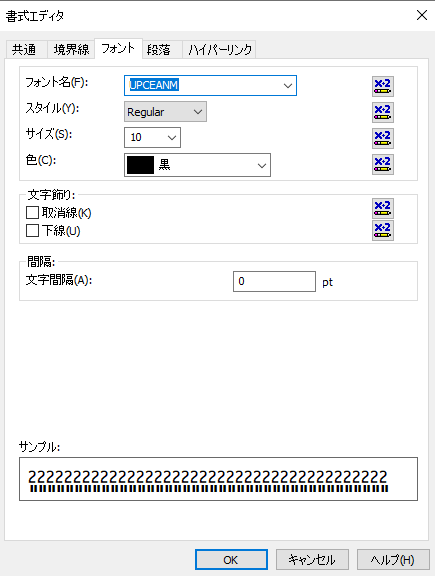Open formula editor for 下線 row
The image size is (435, 576).
click(383, 230)
